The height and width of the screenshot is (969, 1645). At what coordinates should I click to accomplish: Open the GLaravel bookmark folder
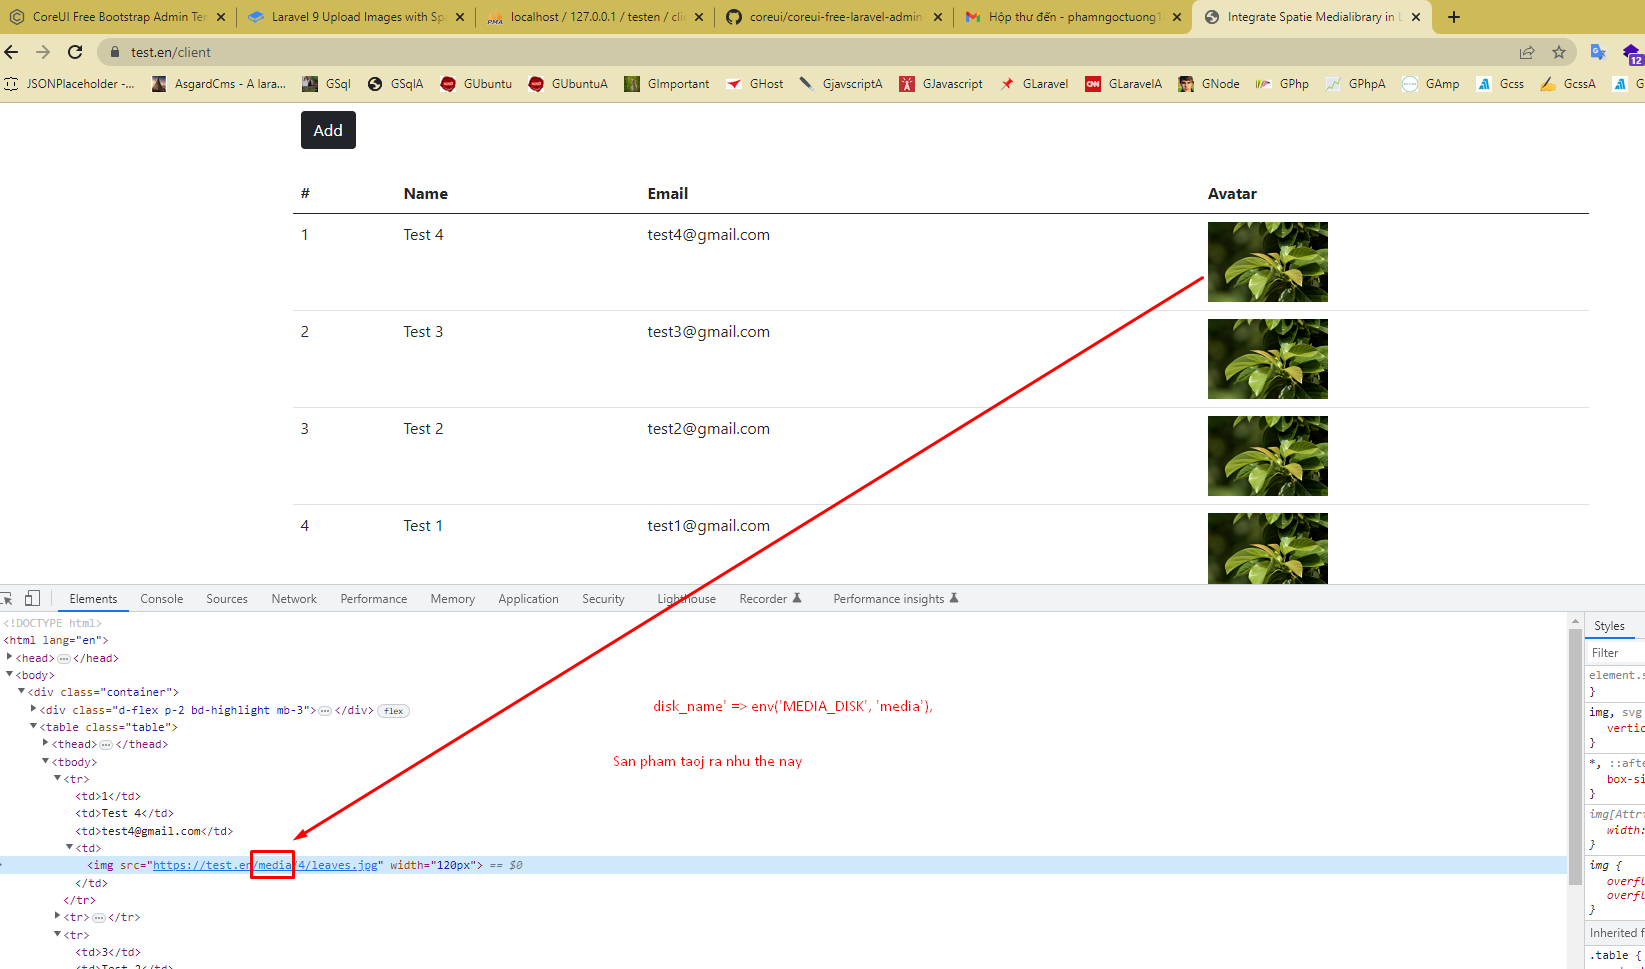(1034, 84)
